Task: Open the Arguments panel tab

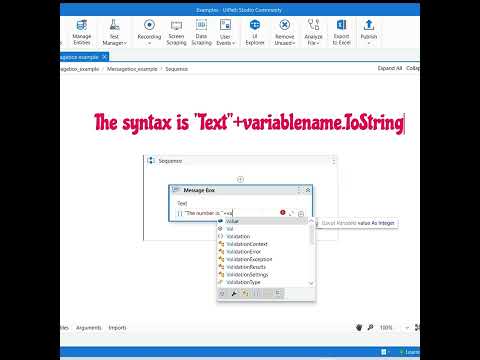Action: (88, 328)
